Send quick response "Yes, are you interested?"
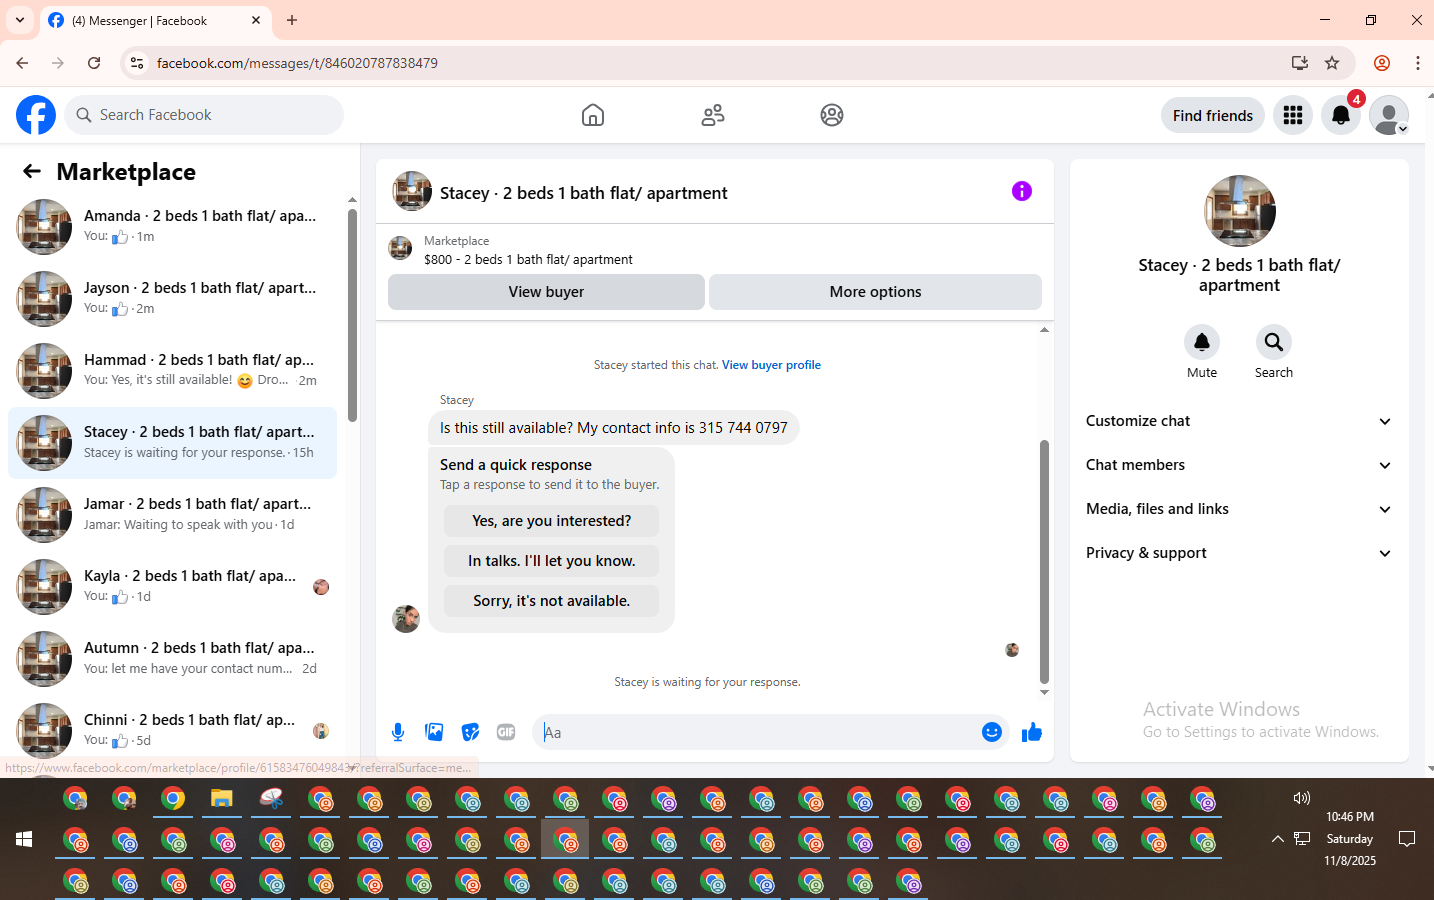Screen dimensions: 1434x900 tap(551, 521)
